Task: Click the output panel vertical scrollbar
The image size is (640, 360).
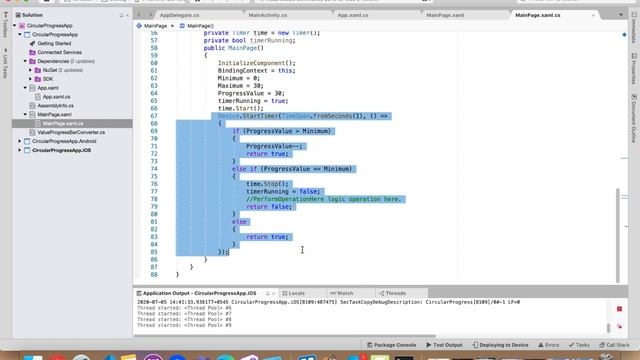Action: [x=608, y=327]
